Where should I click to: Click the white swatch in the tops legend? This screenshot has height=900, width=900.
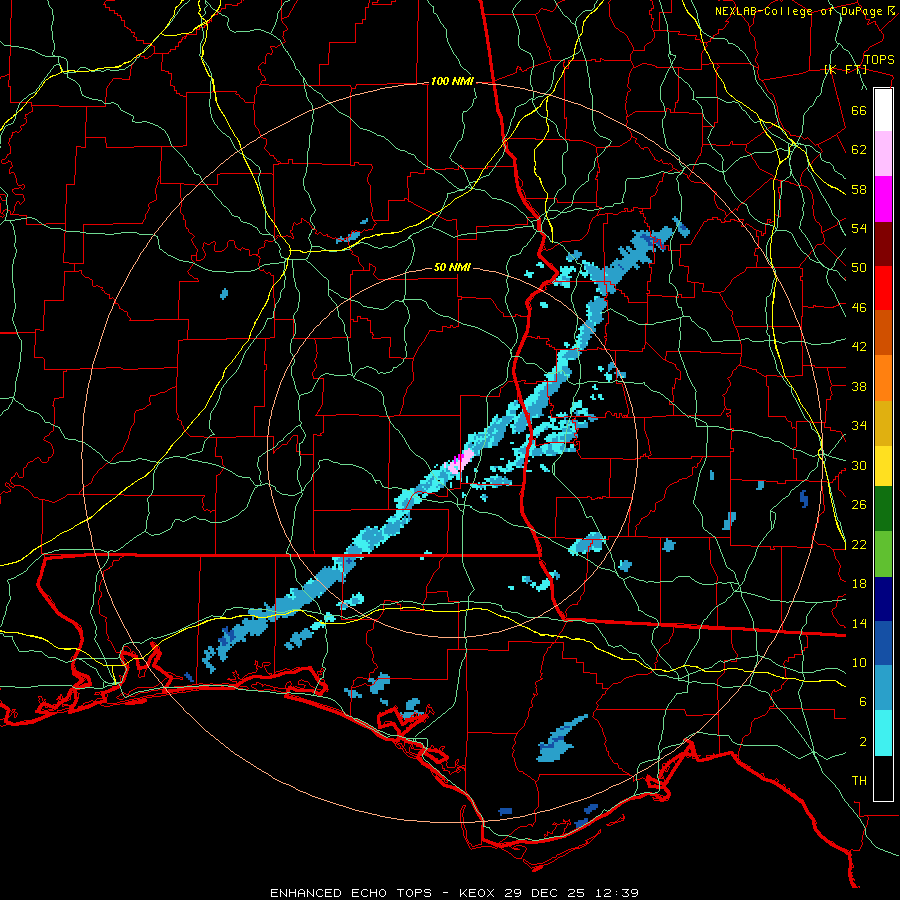(883, 110)
